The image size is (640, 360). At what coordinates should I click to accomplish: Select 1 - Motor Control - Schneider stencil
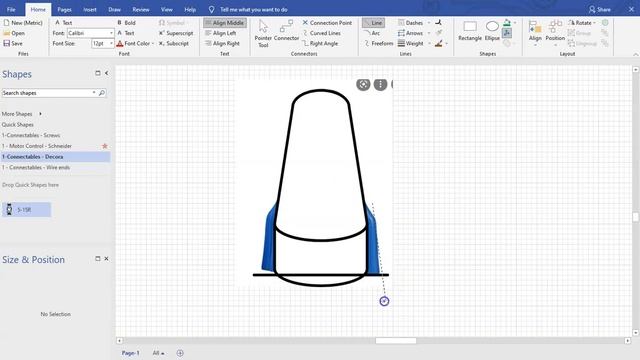[x=37, y=146]
